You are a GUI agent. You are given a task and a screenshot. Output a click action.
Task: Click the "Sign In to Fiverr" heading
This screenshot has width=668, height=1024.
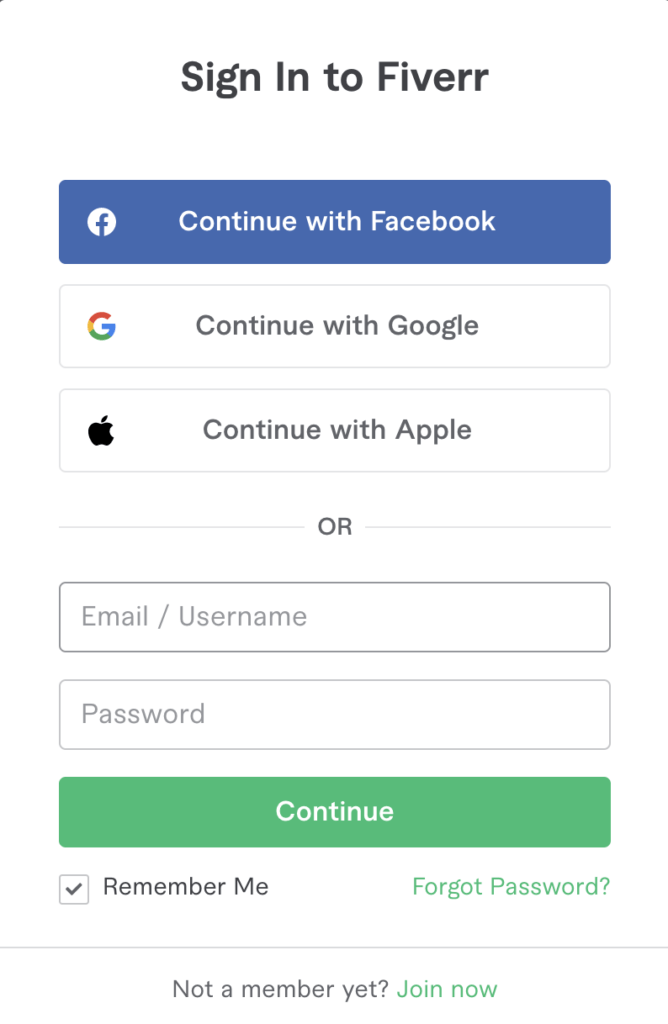[x=334, y=77]
